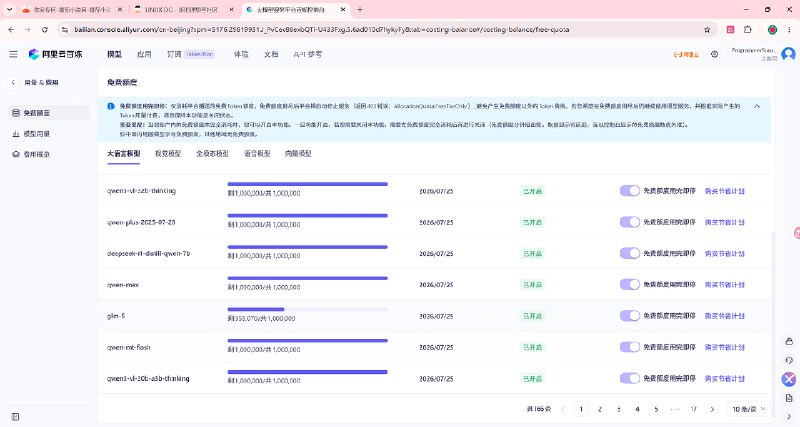
Task: Open the API 参考 menu item
Action: coord(308,54)
